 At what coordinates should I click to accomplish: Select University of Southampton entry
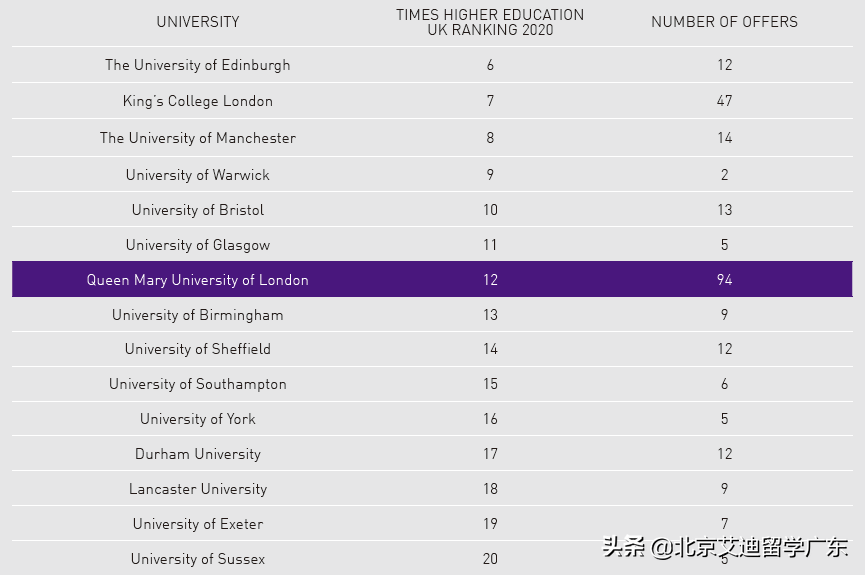click(198, 384)
